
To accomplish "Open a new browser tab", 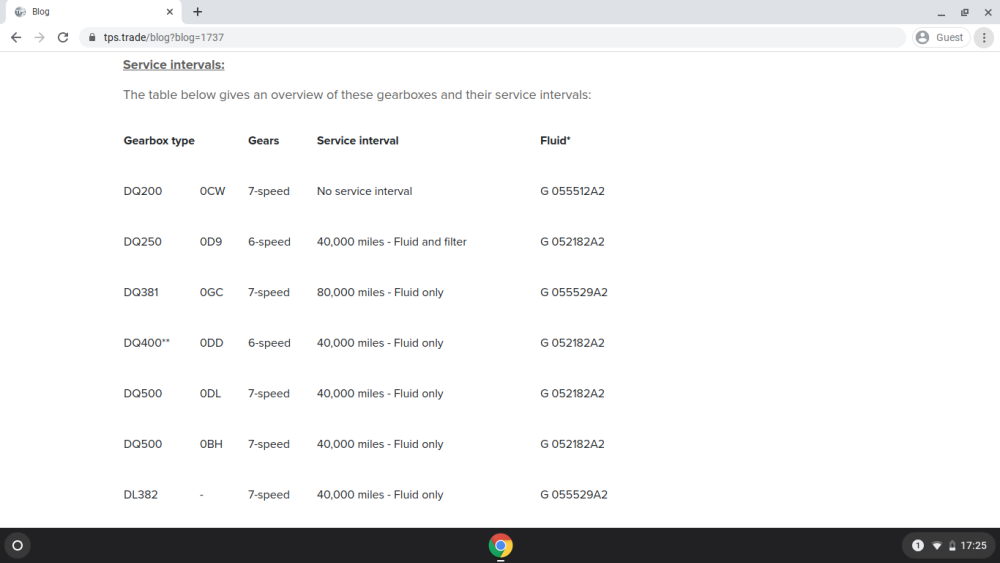I will tap(198, 12).
